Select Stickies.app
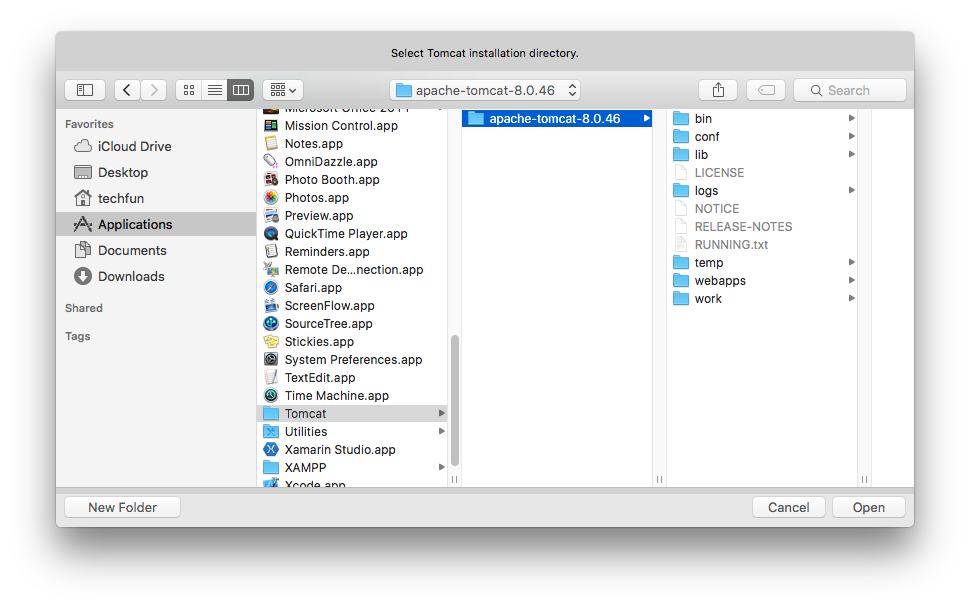 pos(353,341)
